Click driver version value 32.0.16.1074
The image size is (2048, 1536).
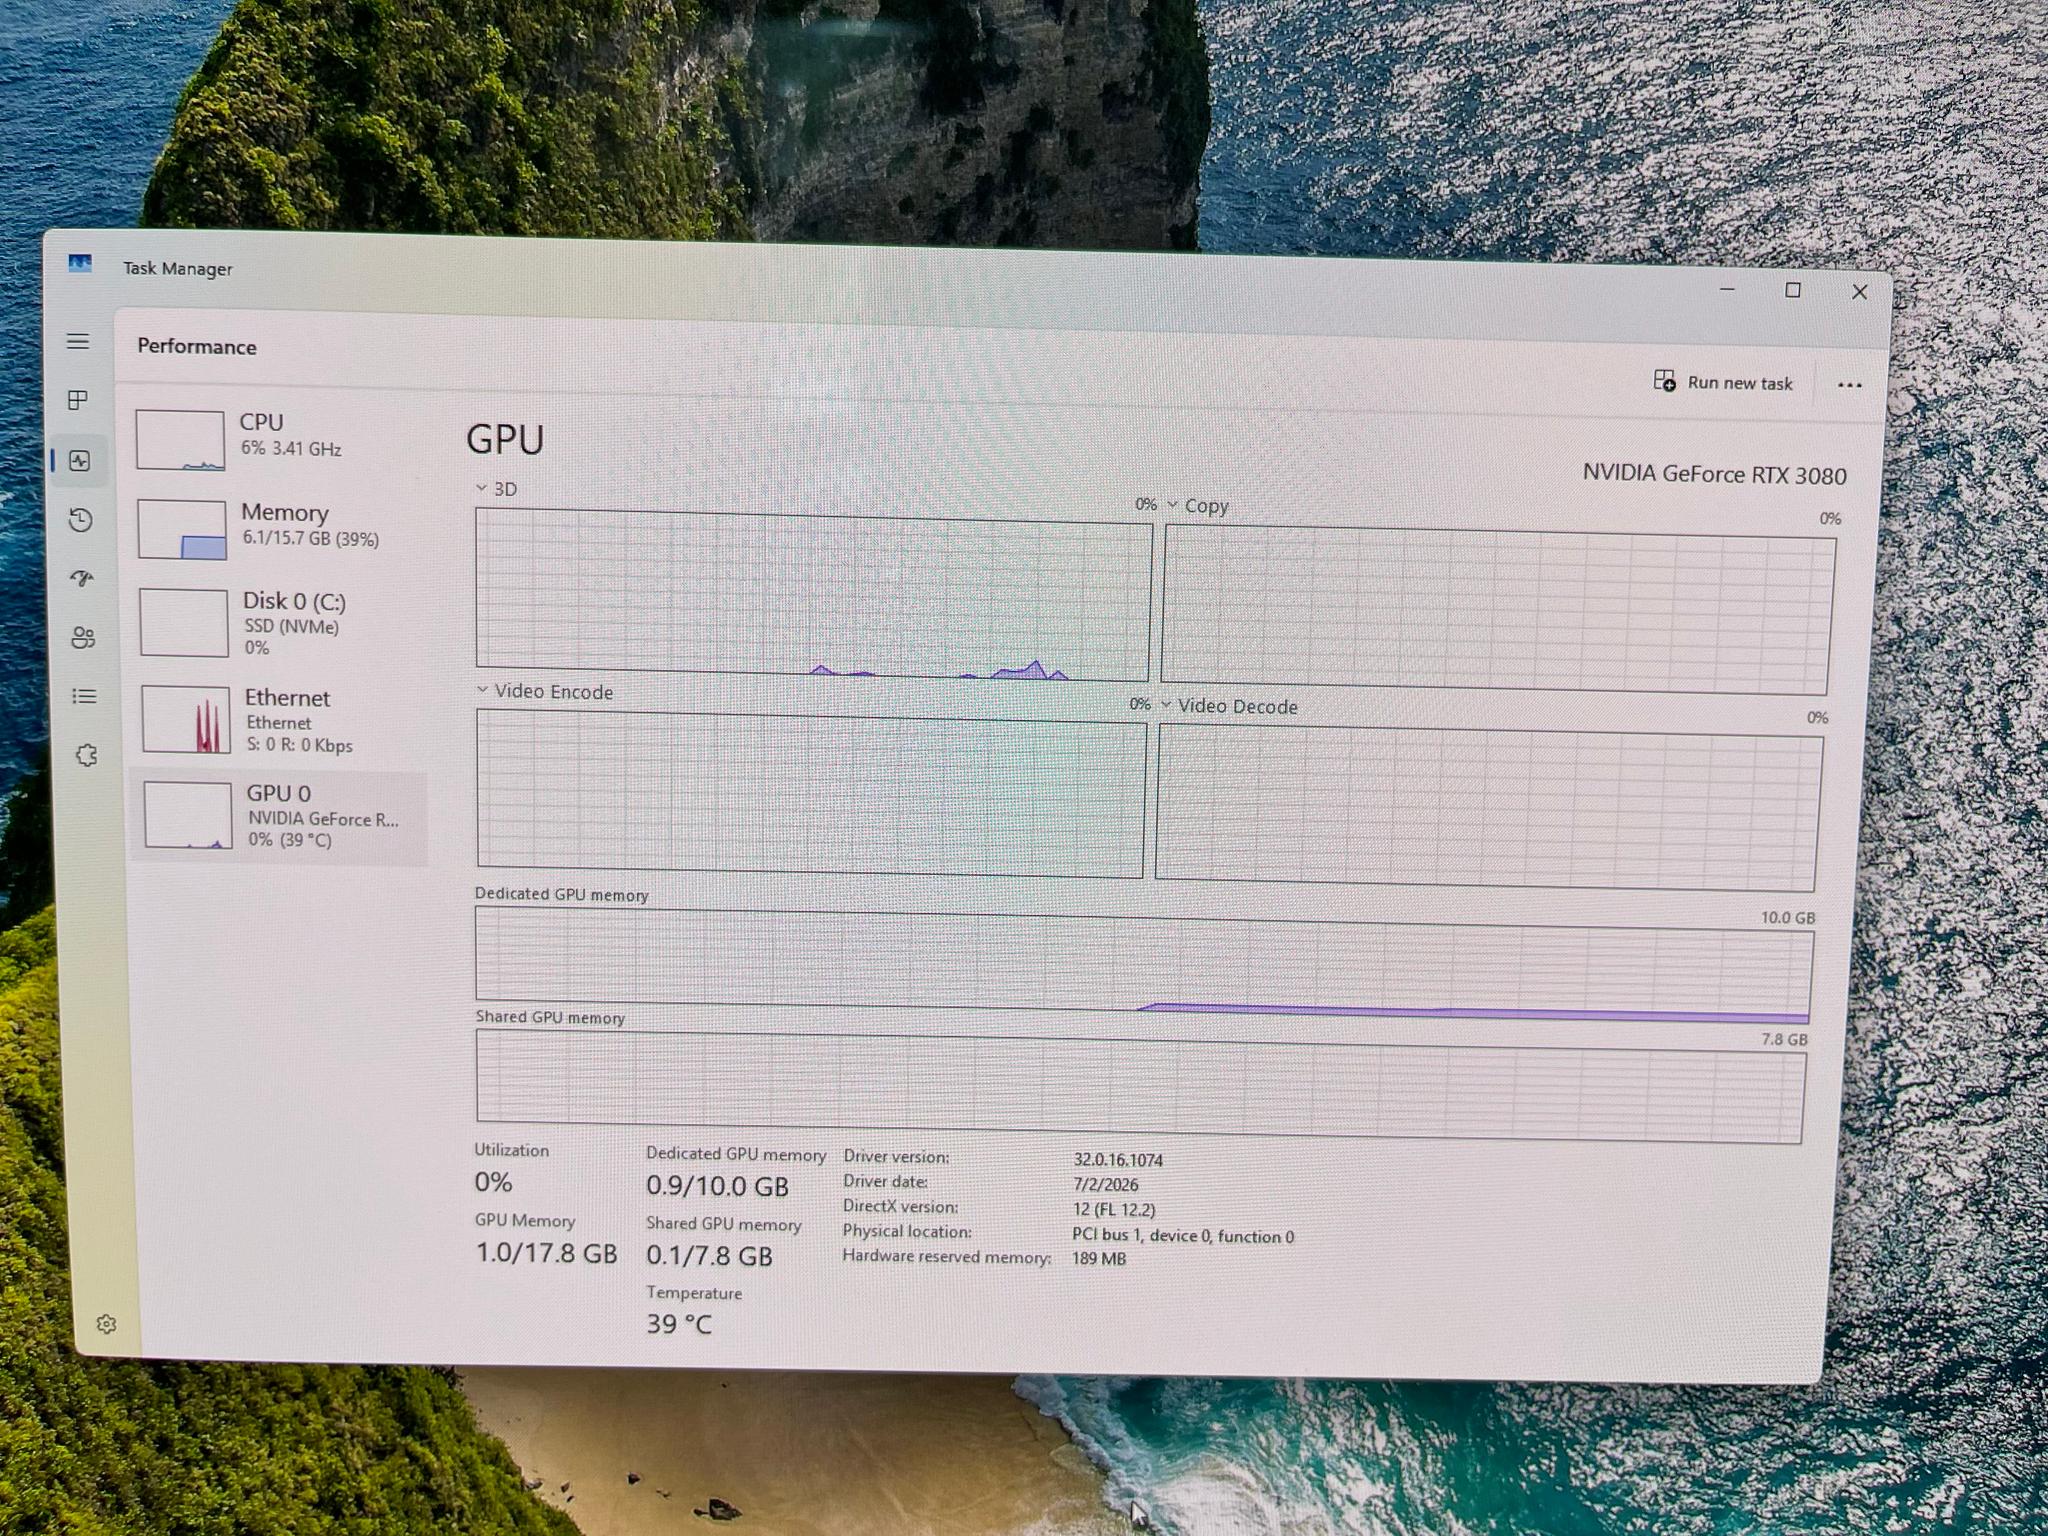pyautogui.click(x=1118, y=1160)
